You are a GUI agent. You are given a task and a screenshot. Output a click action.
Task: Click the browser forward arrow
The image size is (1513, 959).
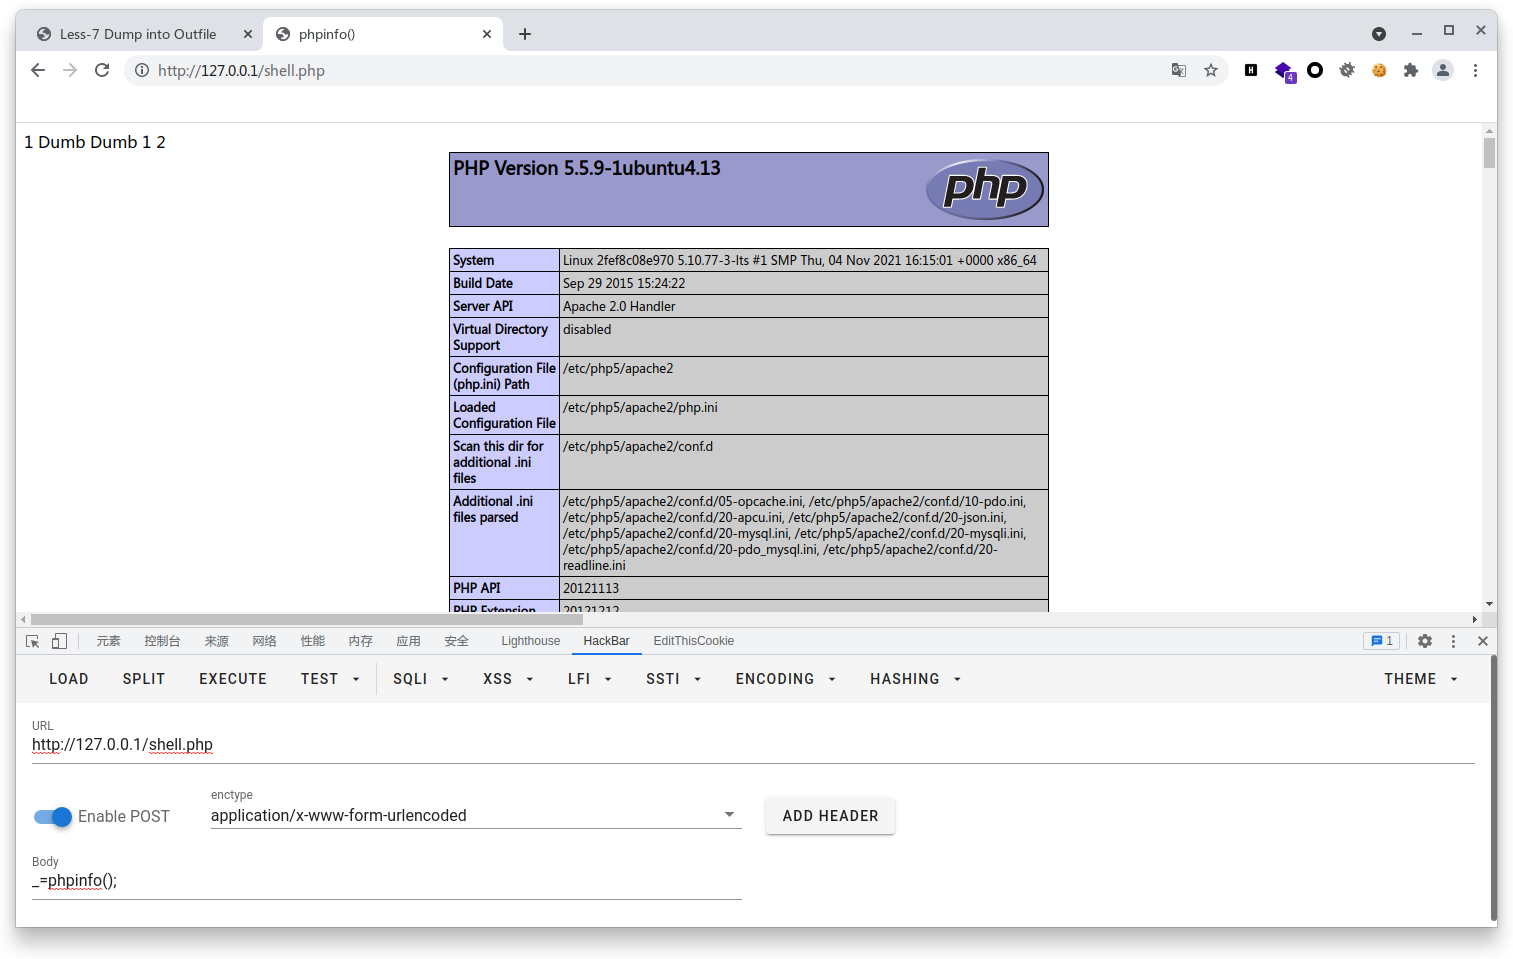[x=70, y=70]
